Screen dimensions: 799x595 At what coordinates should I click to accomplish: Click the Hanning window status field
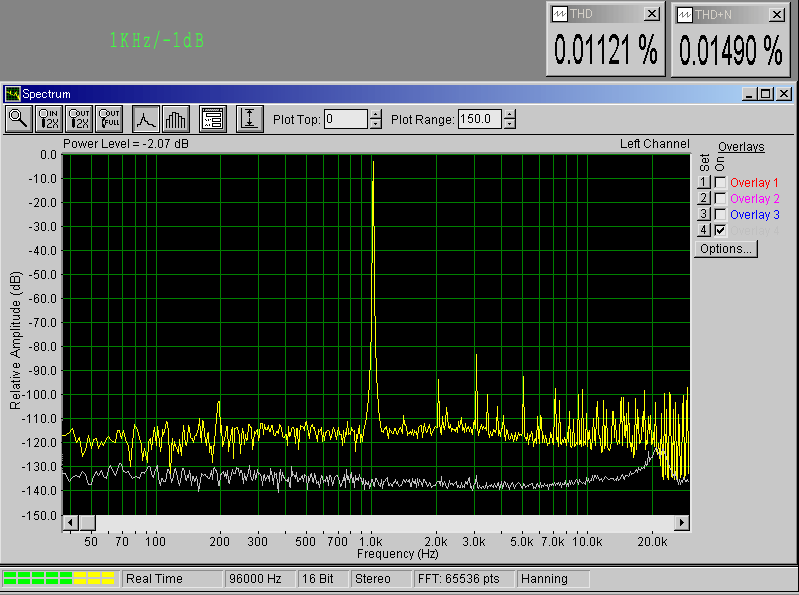(553, 579)
